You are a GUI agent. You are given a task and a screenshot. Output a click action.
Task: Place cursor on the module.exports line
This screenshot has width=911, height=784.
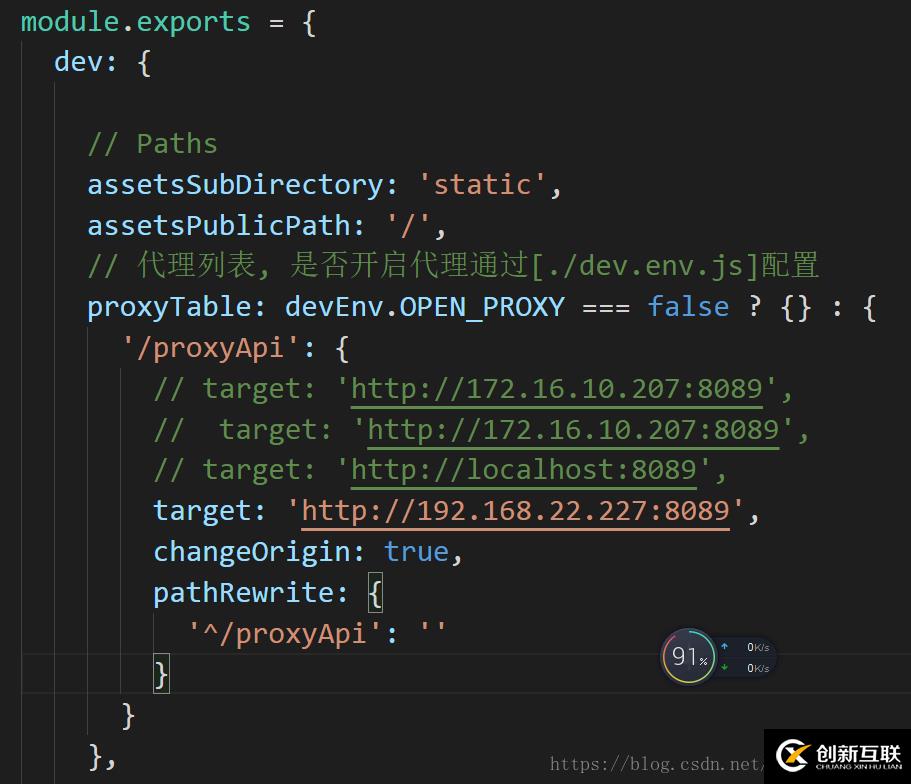click(135, 22)
